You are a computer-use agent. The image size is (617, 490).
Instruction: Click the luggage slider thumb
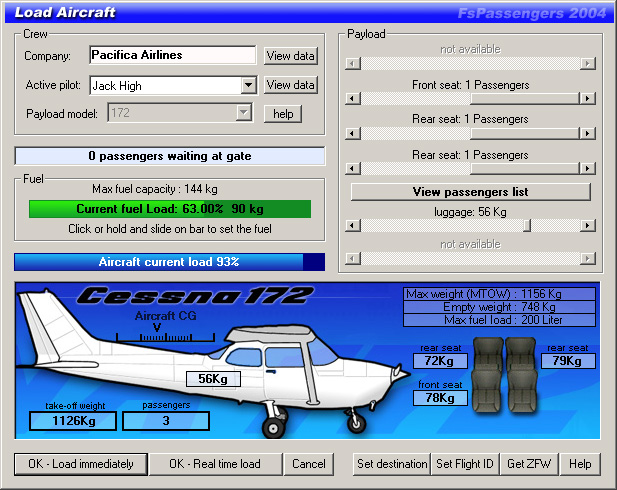click(527, 226)
